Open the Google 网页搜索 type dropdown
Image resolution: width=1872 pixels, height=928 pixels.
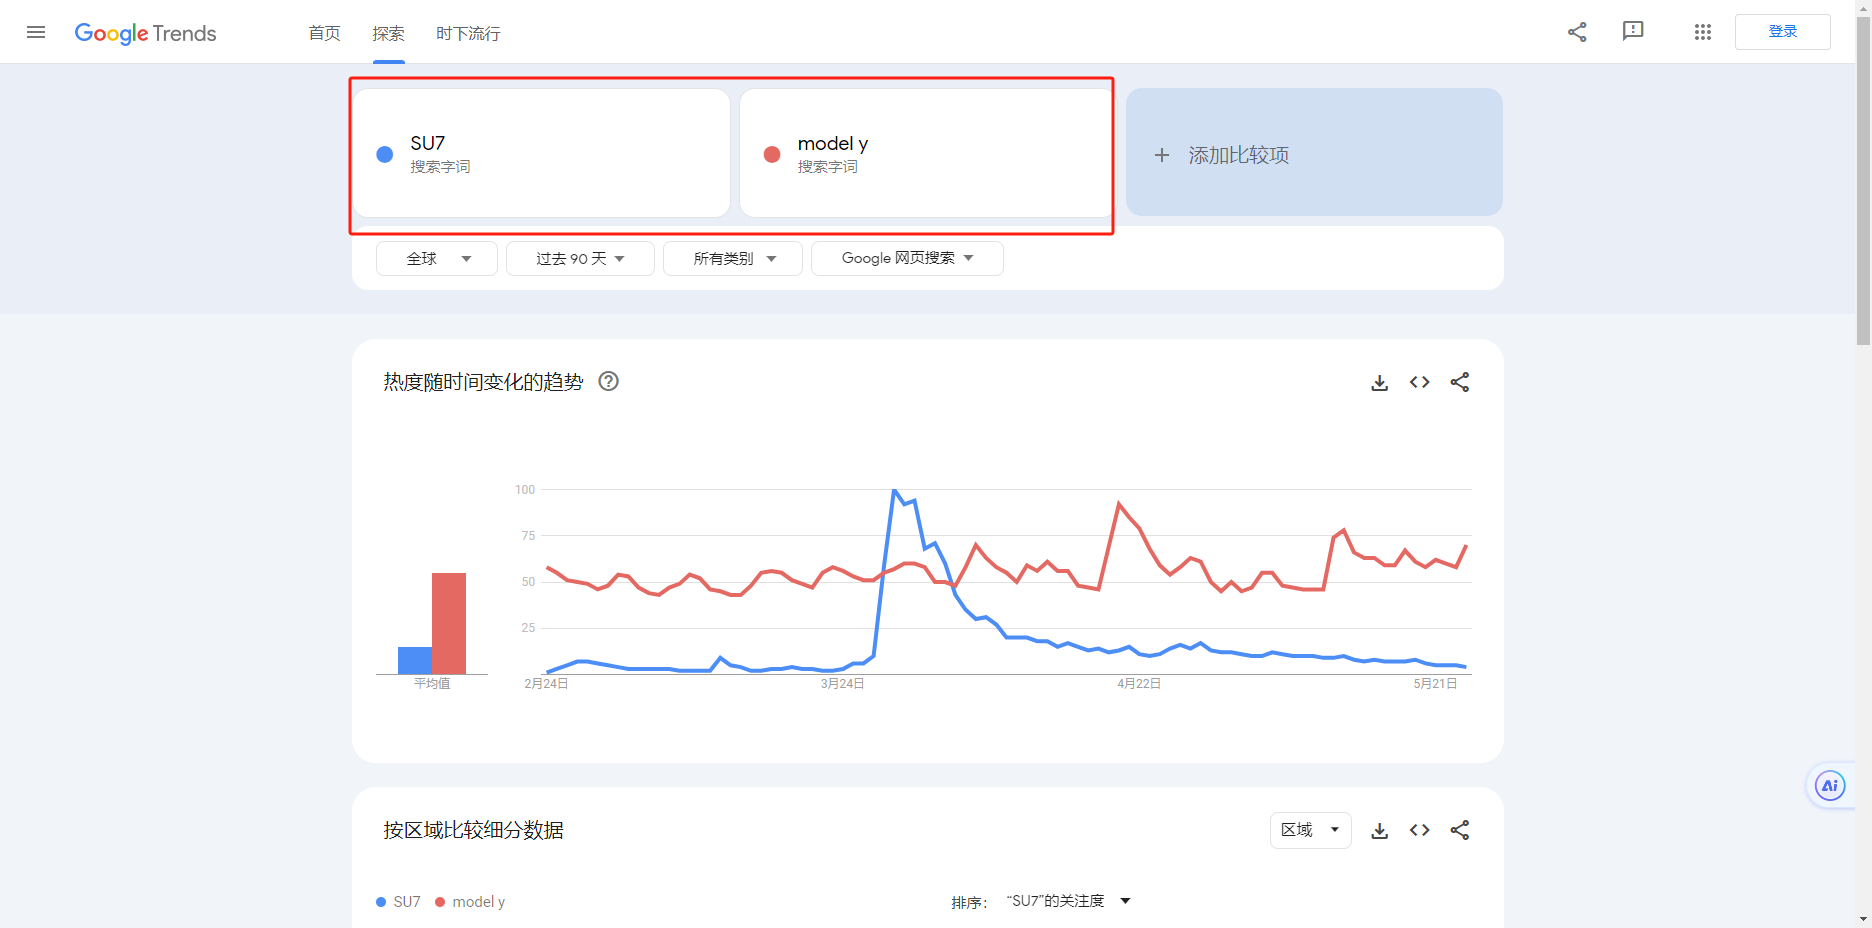907,258
